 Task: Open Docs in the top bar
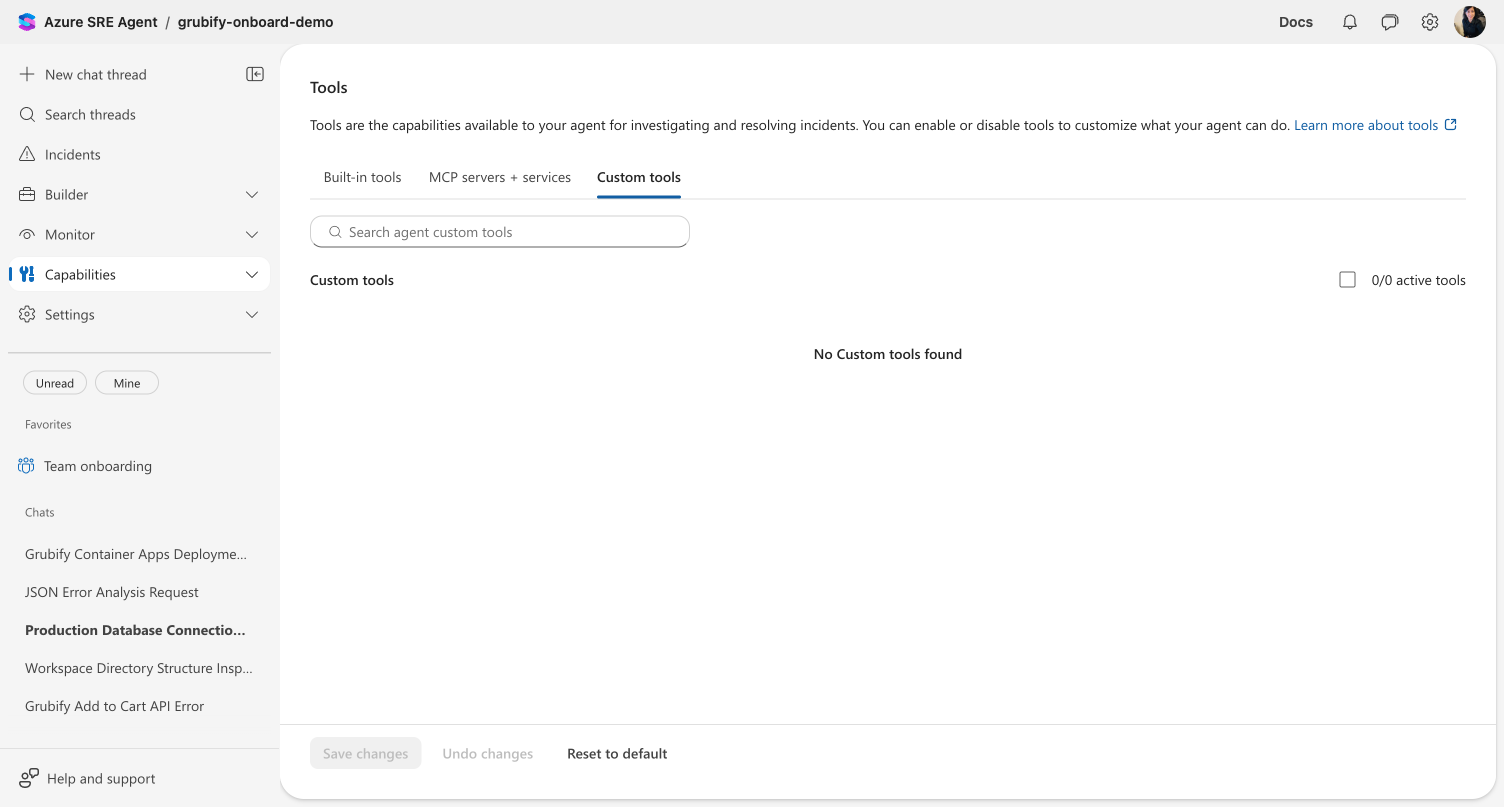pos(1296,22)
